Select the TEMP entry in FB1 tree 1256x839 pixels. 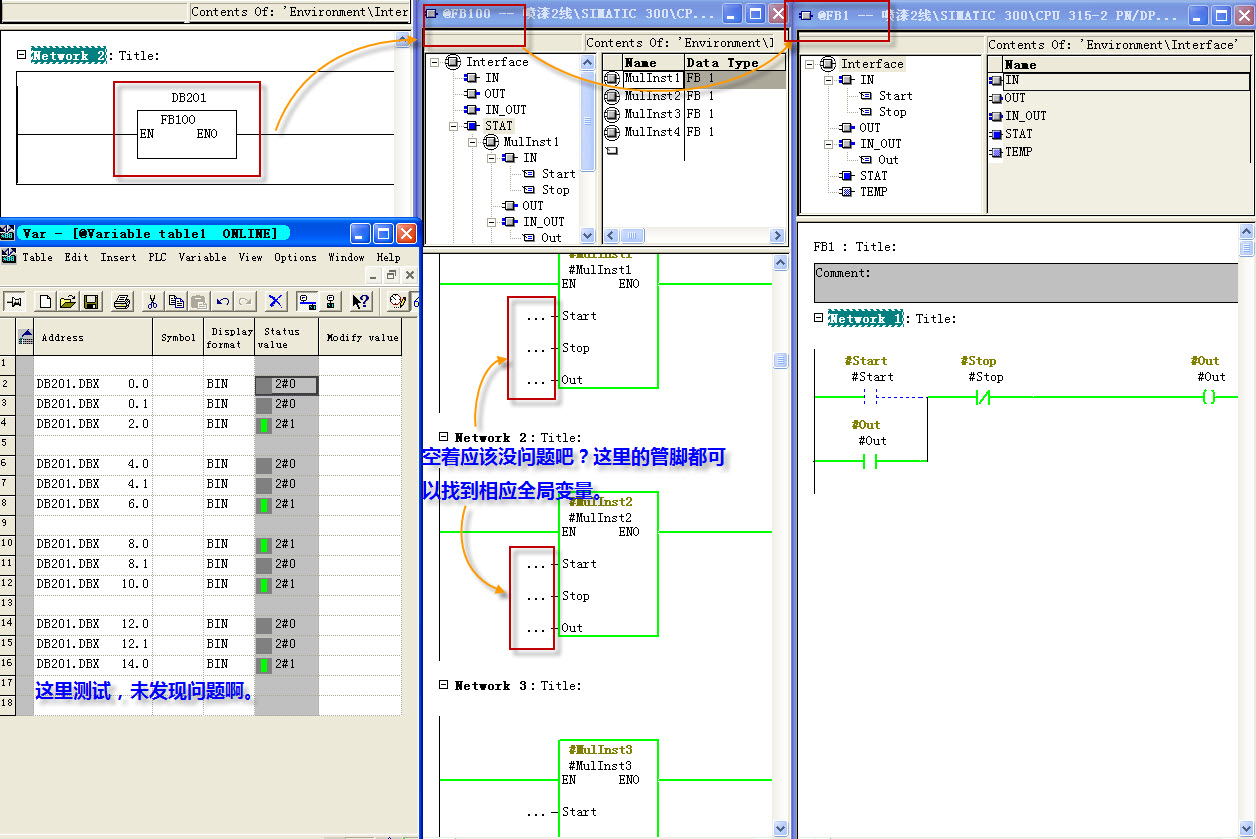click(873, 191)
